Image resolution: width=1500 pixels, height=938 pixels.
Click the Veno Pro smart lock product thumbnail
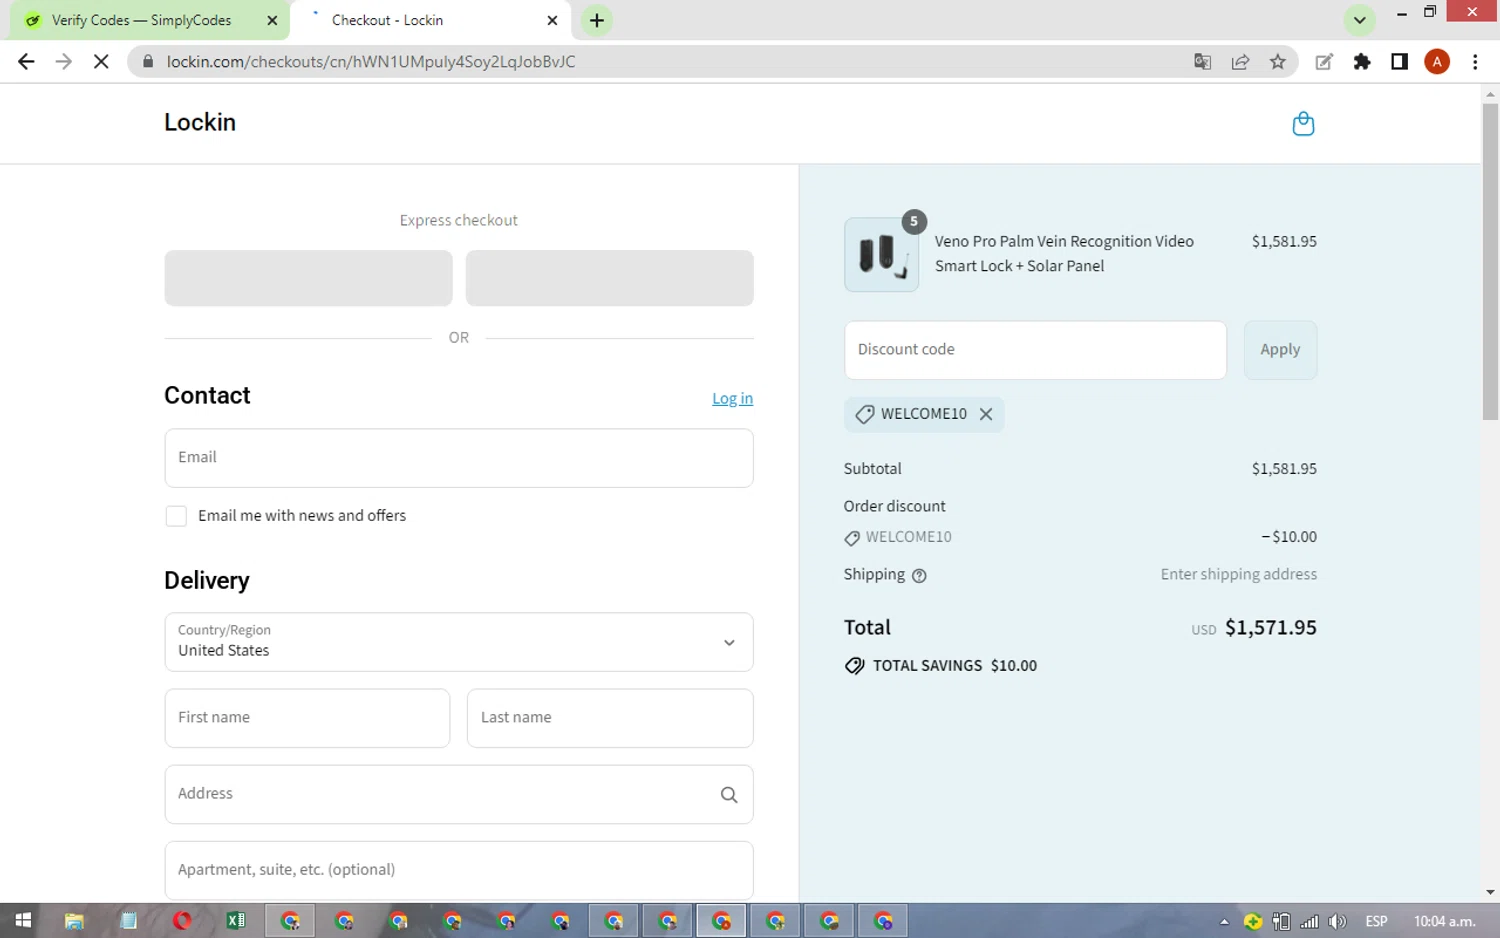[881, 255]
